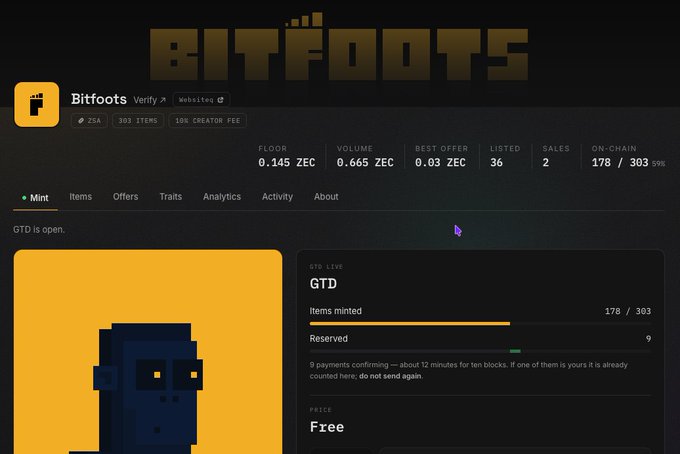Click the sales count 2

pos(546,163)
